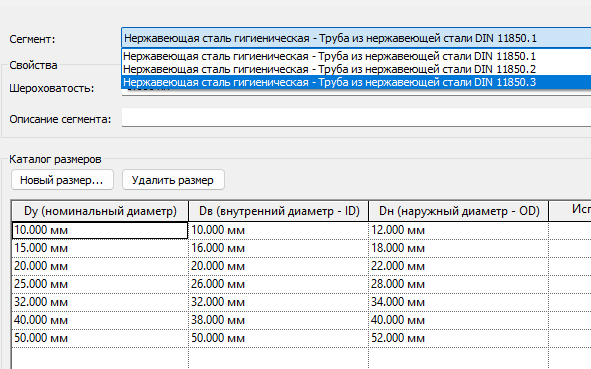Click the Dy (номинальный диаметр) column header
Viewport: 591px width, 369px height.
tap(100, 211)
